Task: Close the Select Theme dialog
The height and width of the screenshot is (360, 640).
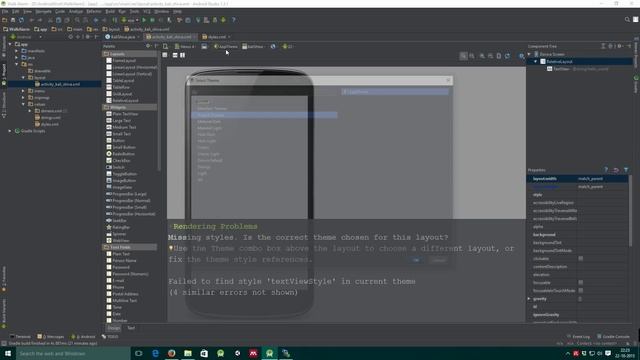Action: point(448,80)
